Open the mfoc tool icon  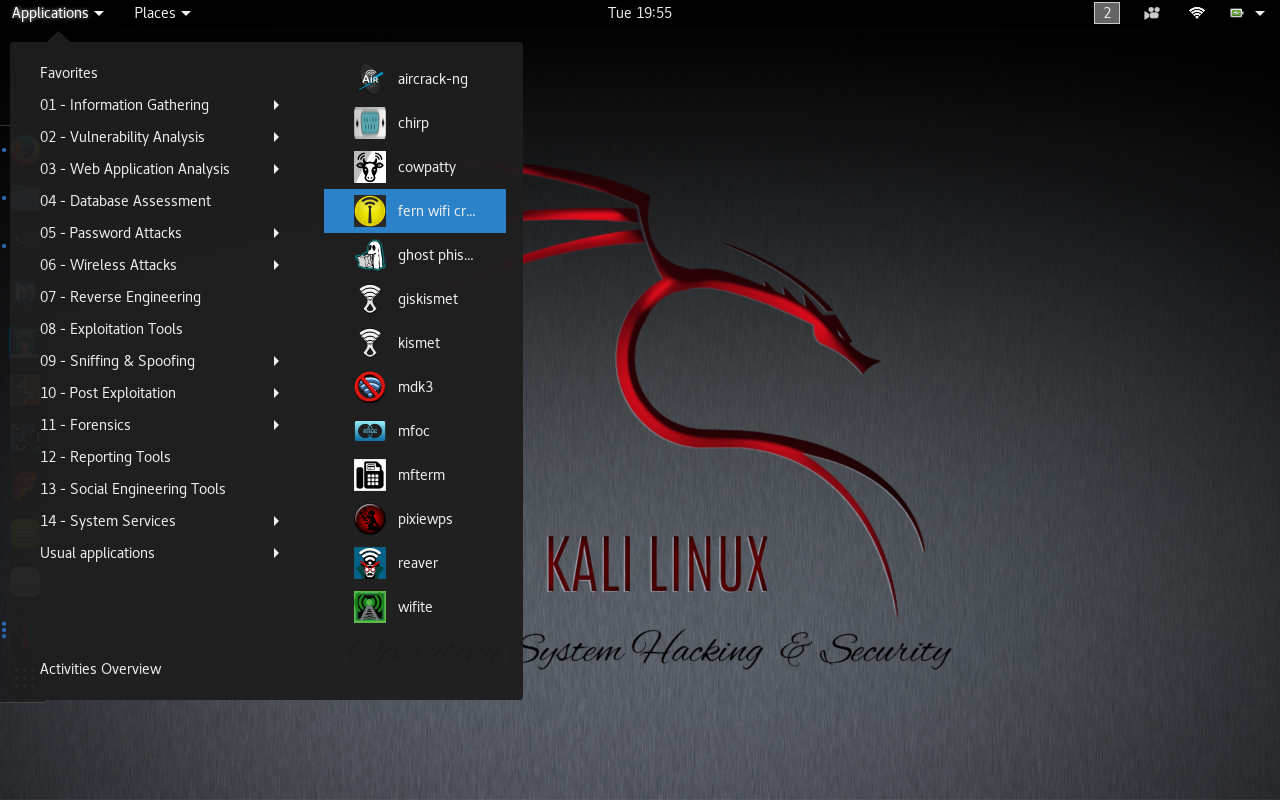coord(370,431)
